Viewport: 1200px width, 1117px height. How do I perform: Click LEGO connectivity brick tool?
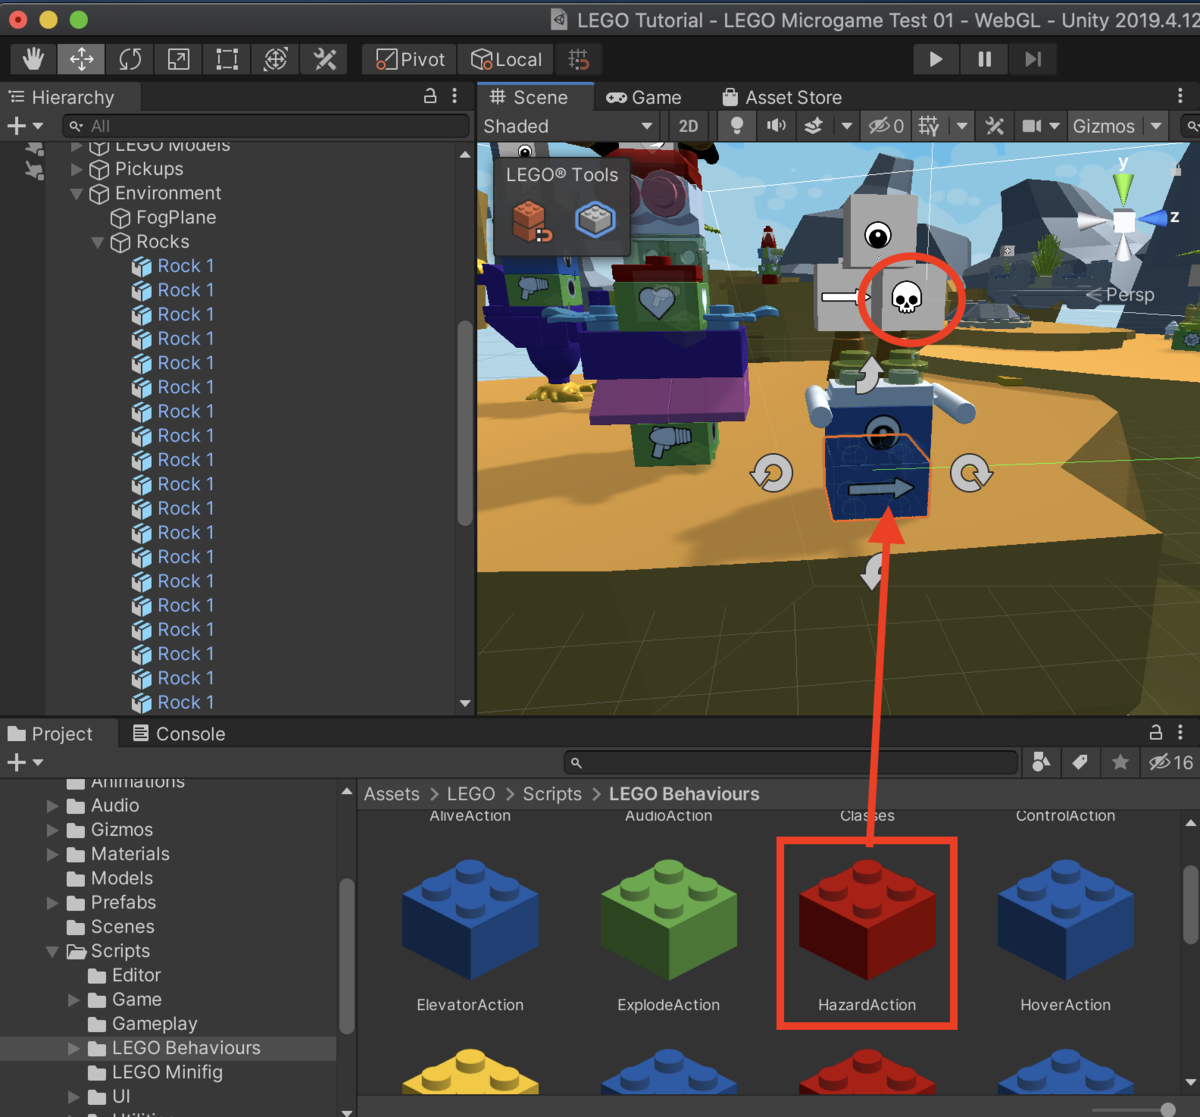595,219
